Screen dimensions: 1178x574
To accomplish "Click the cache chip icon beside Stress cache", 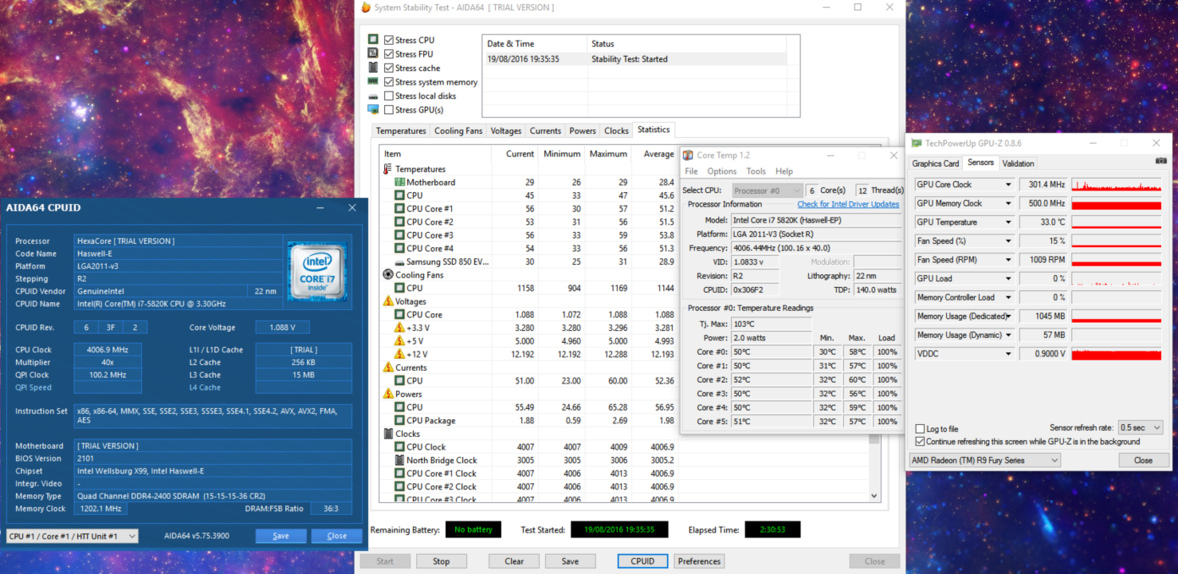I will pyautogui.click(x=373, y=68).
